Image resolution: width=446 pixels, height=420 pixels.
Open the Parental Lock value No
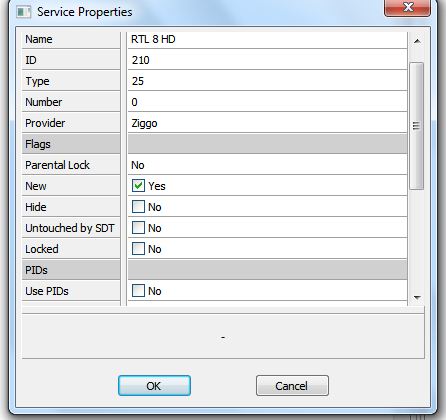tap(267, 165)
